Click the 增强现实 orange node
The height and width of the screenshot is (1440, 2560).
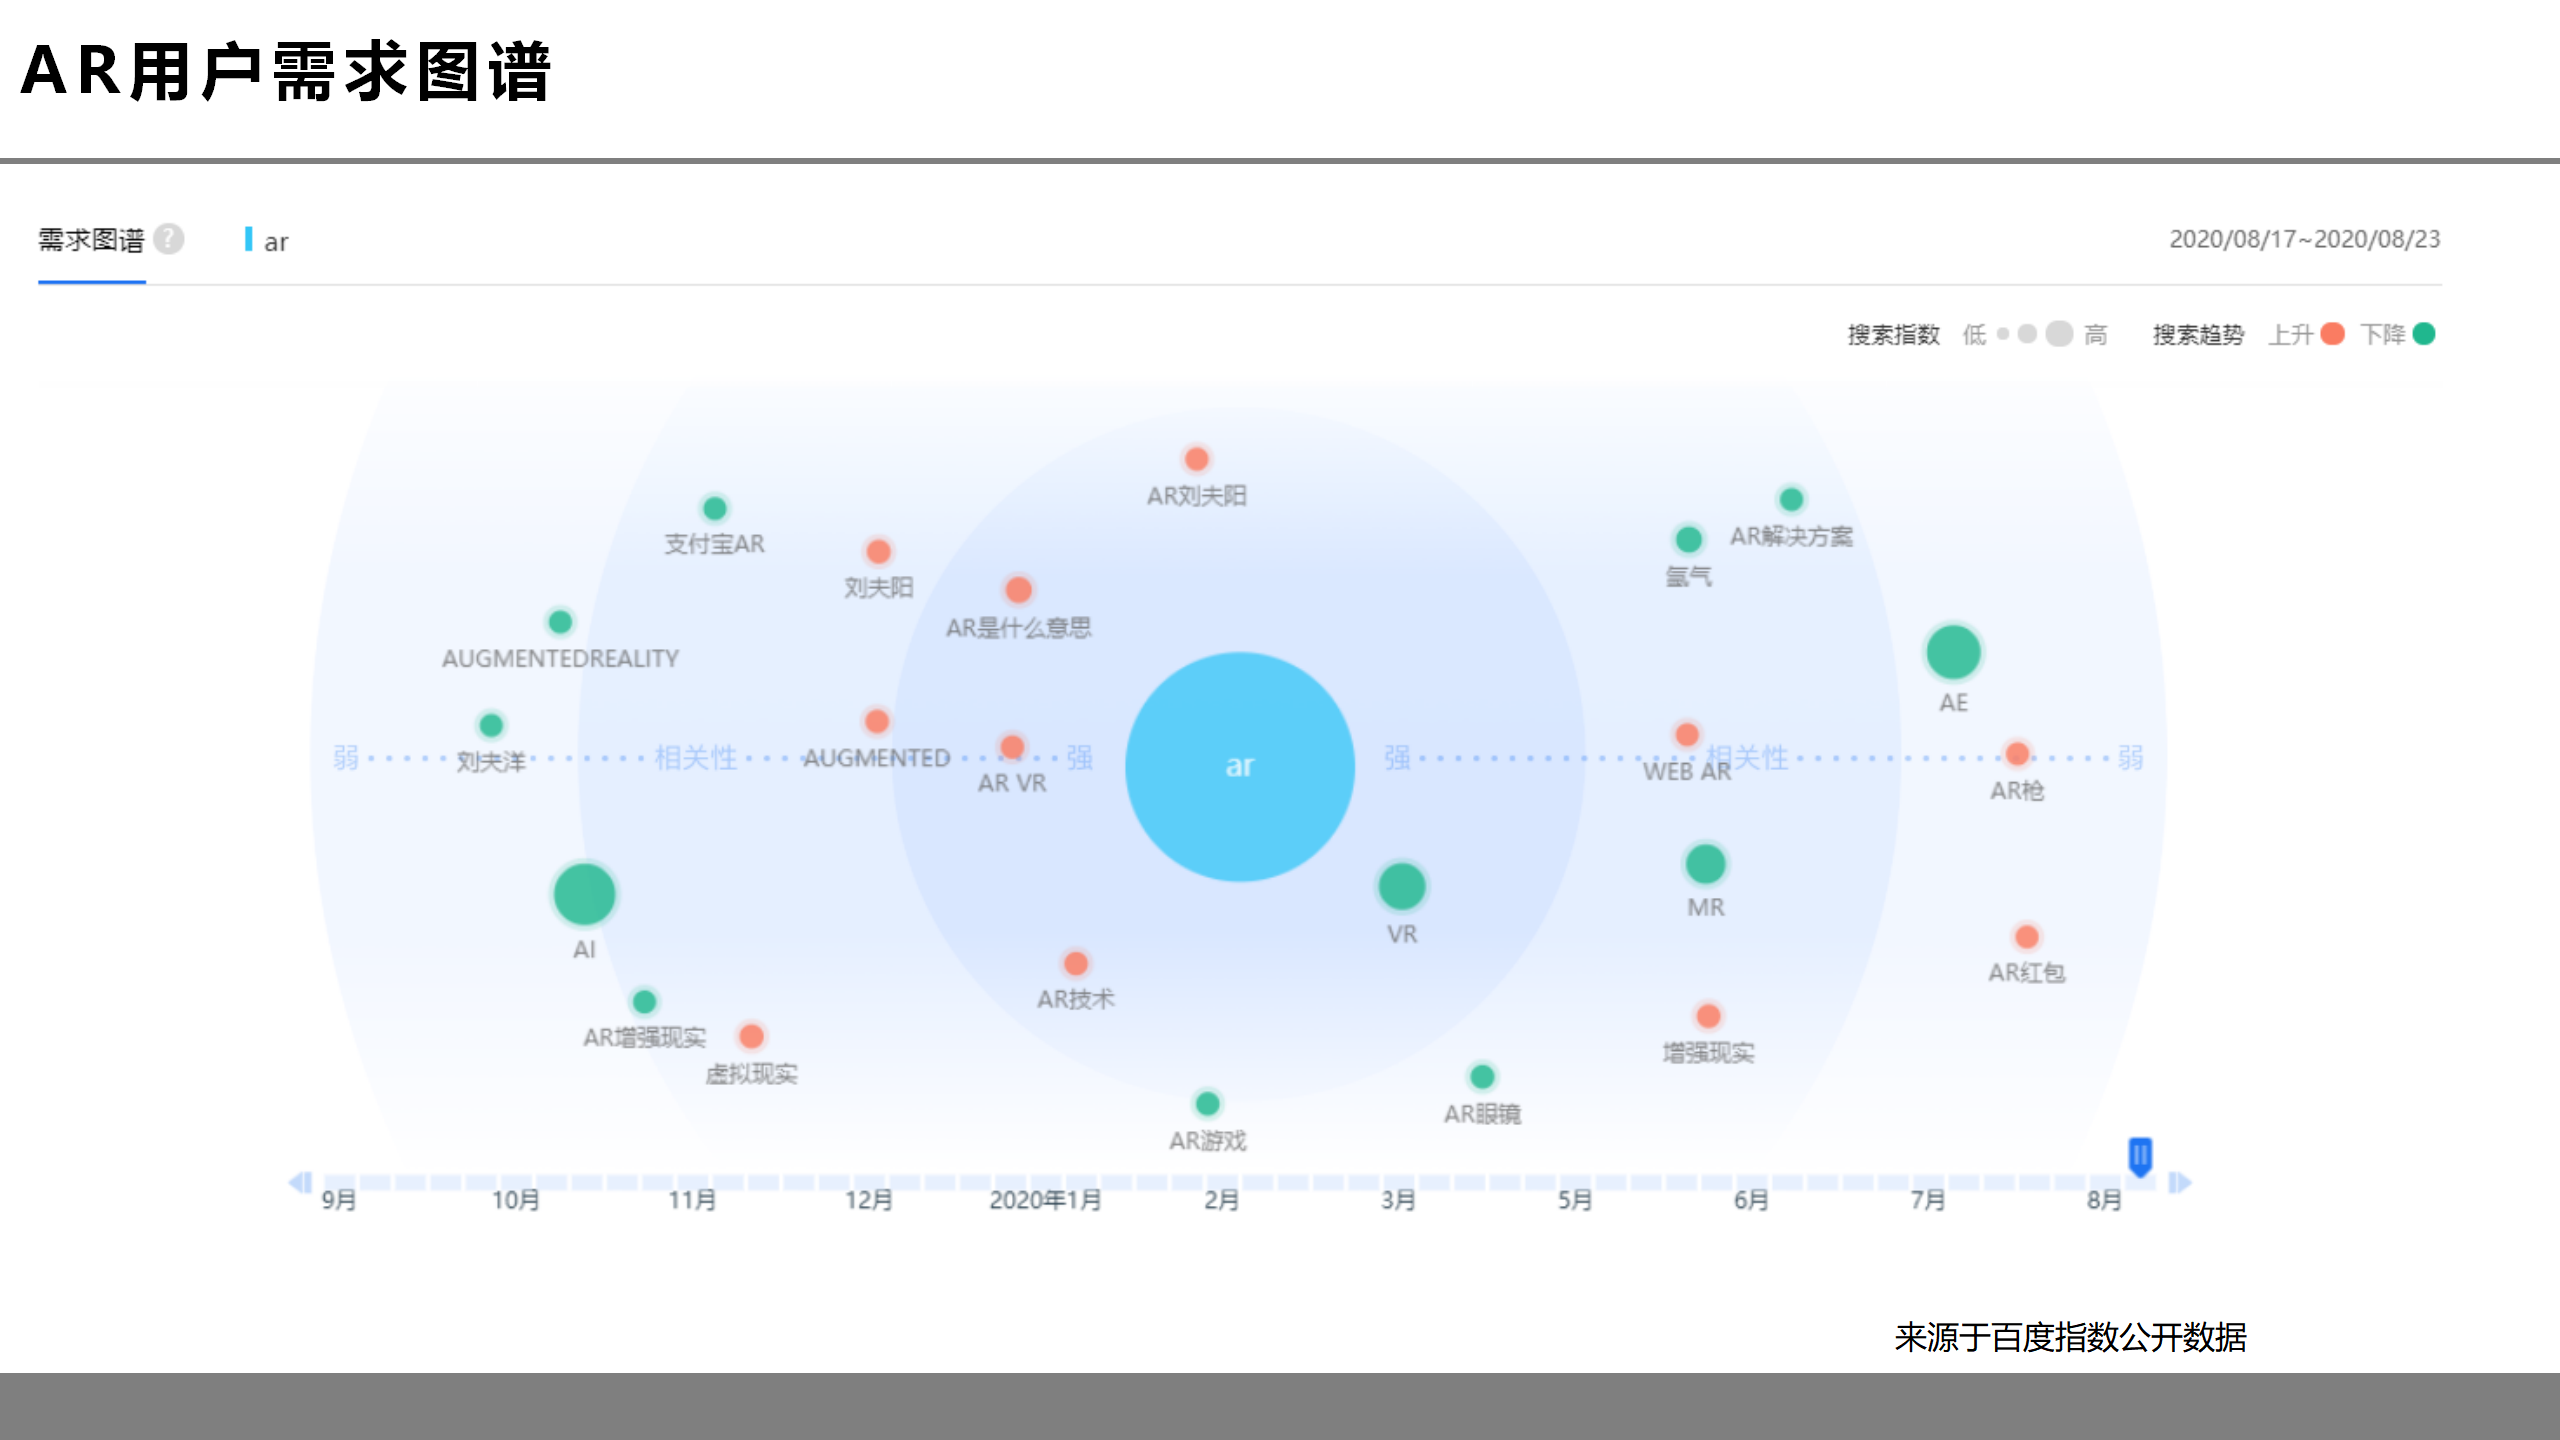point(1709,1016)
